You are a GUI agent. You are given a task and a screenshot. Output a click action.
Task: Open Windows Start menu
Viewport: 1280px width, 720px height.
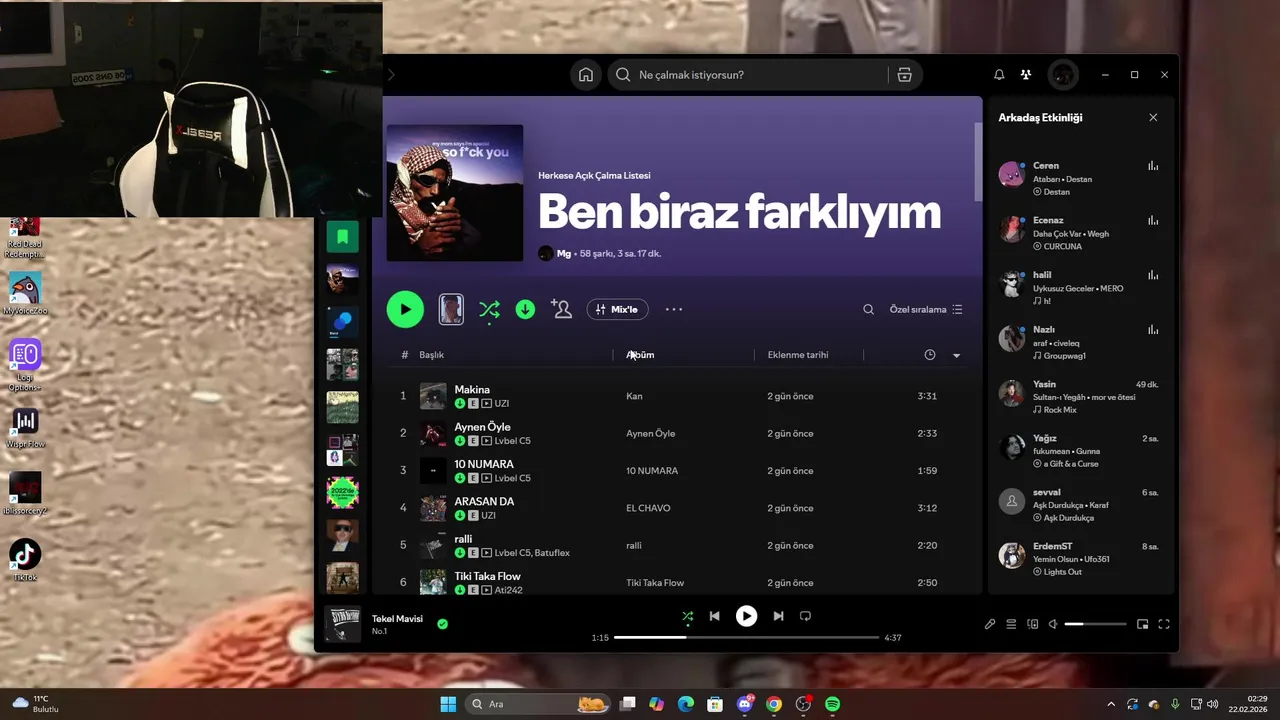[x=448, y=704]
